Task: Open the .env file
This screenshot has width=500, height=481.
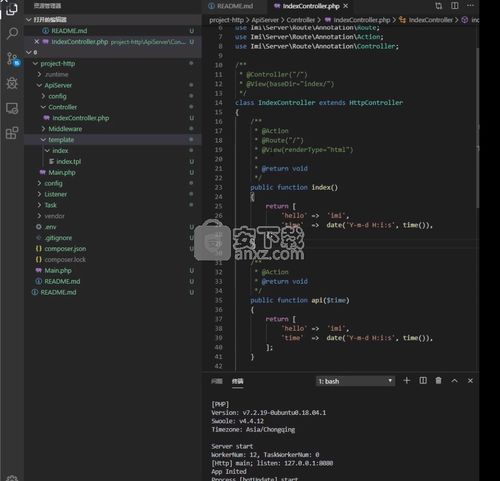Action: [113, 227]
